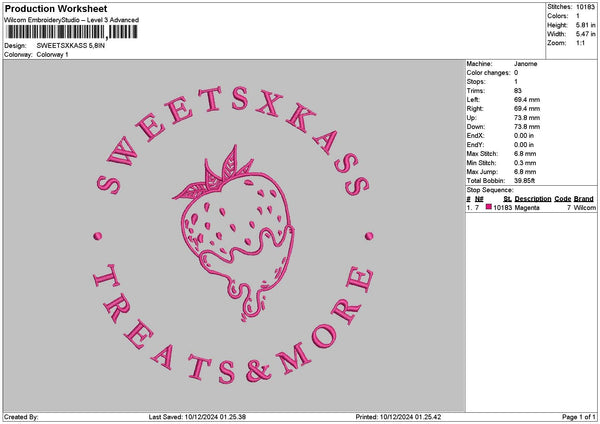Click the barcode under the worksheet title
This screenshot has height=424, width=600.
(x=72, y=32)
